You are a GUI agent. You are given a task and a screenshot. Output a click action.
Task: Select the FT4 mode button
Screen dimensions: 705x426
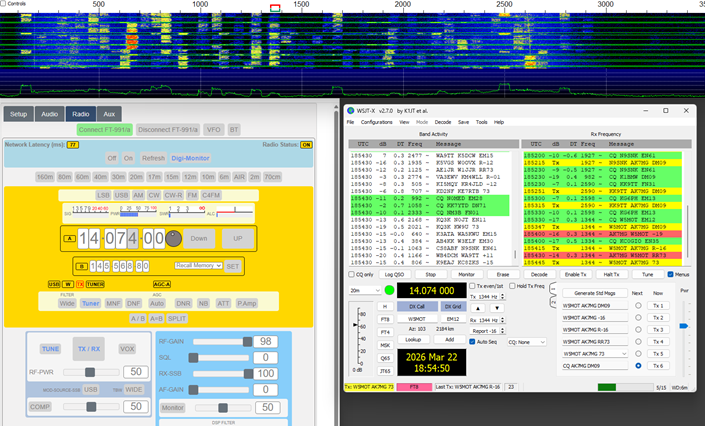click(385, 331)
